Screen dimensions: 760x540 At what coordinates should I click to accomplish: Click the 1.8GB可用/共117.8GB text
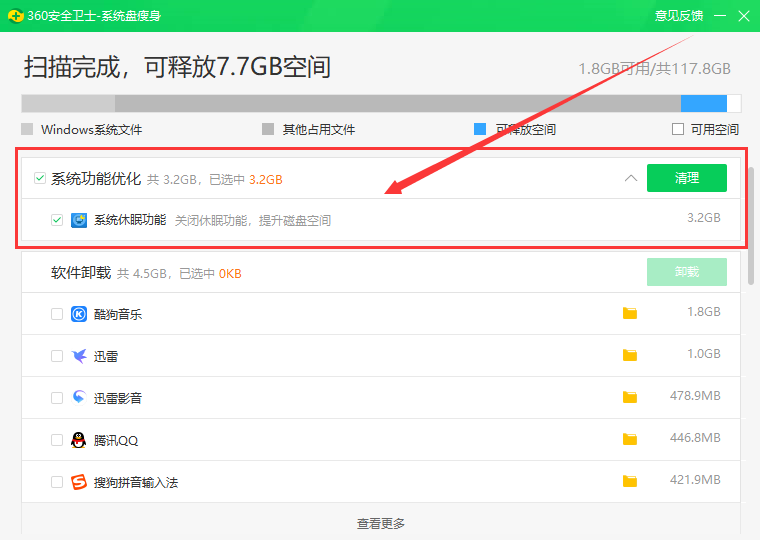[x=654, y=69]
